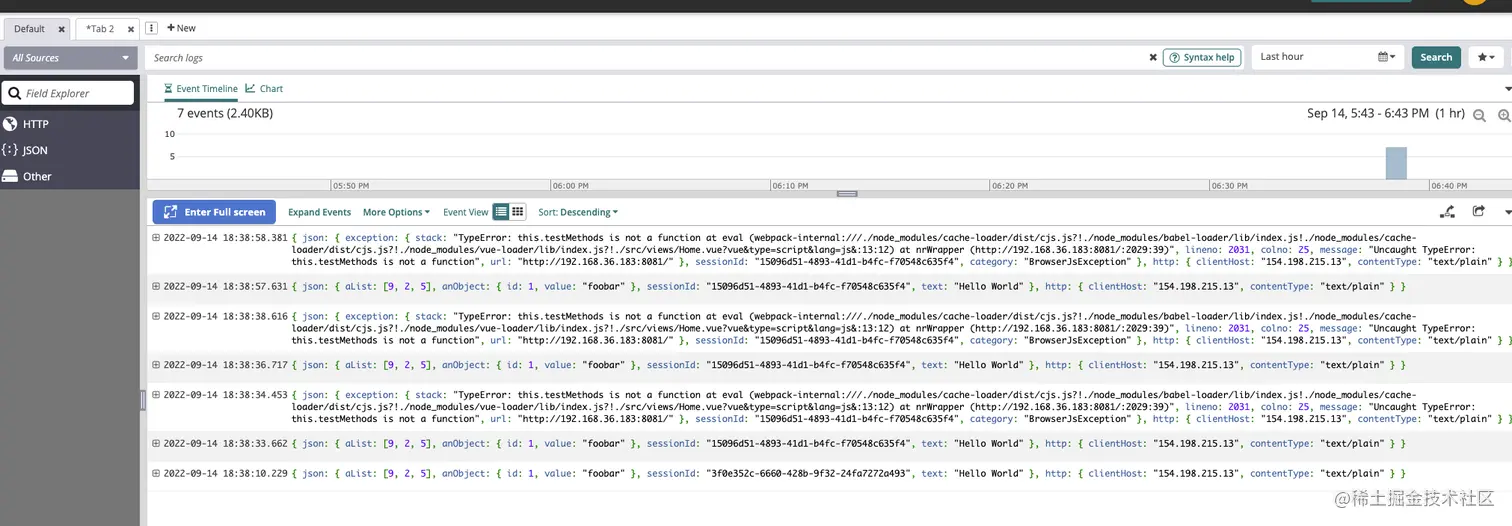Expand the event logged at 18:38:36.717
Screen dimensions: 1512x526
pyautogui.click(x=156, y=365)
